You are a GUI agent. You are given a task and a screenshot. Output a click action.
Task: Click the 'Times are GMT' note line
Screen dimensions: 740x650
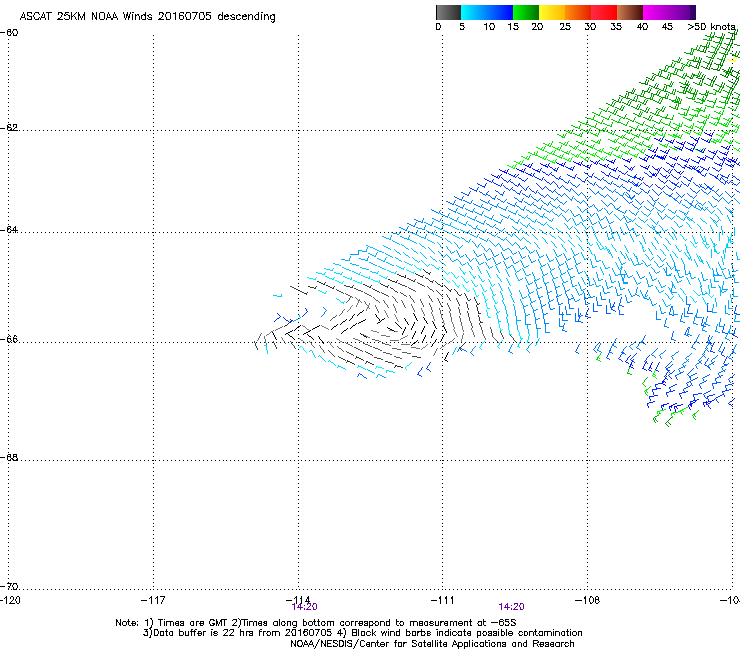tap(316, 623)
